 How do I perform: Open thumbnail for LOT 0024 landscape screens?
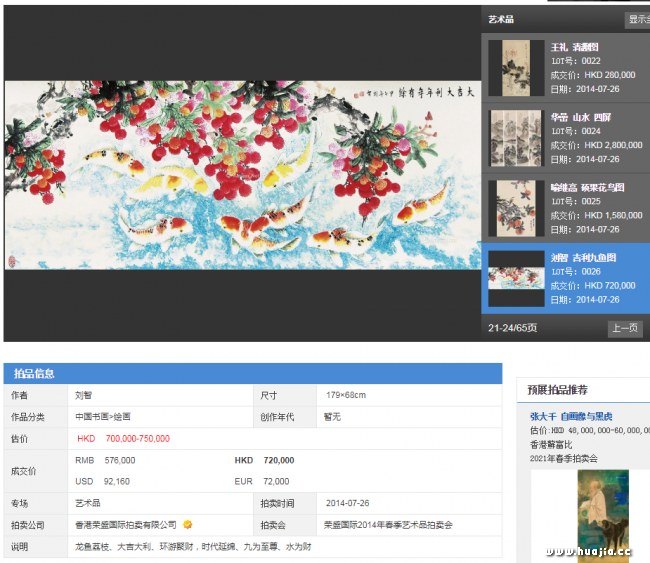(x=516, y=138)
